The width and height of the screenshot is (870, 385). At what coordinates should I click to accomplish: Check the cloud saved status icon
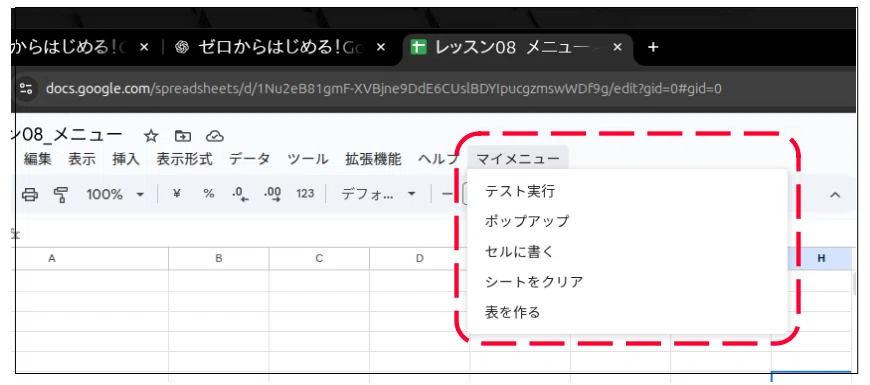coord(214,136)
